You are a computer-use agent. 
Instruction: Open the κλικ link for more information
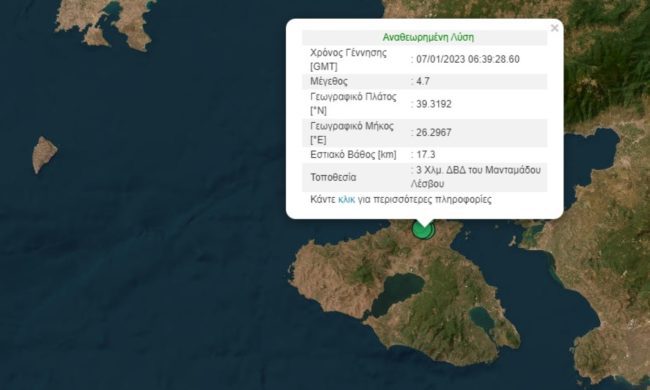pos(347,199)
